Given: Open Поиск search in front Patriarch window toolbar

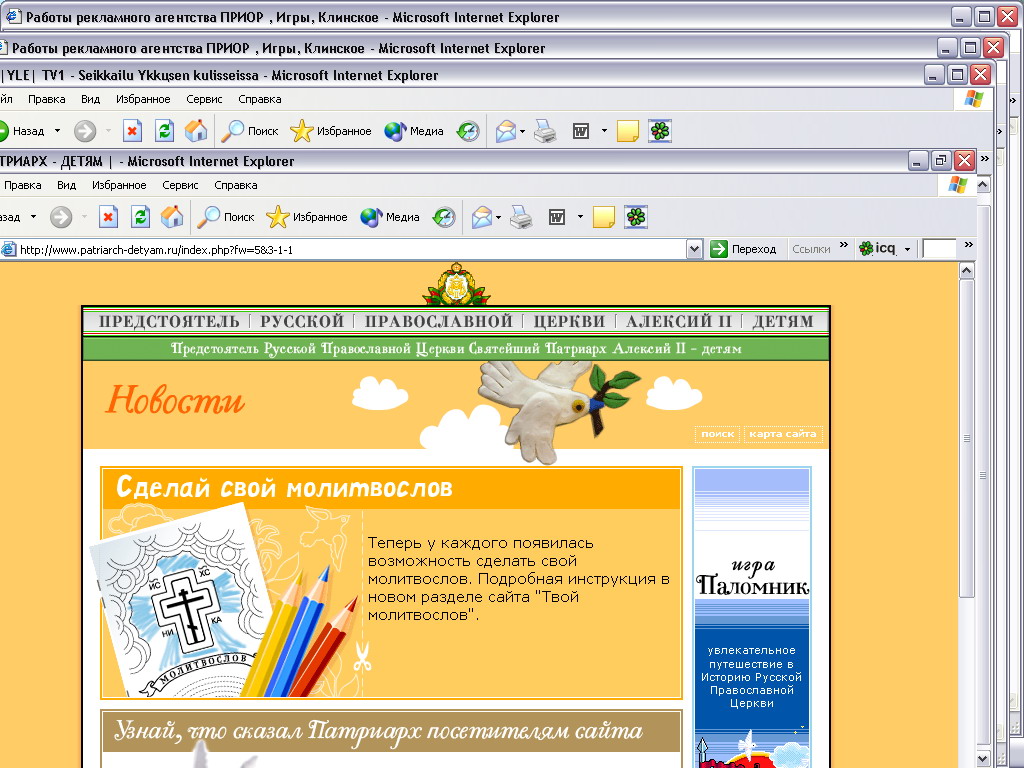Looking at the screenshot, I should [226, 217].
